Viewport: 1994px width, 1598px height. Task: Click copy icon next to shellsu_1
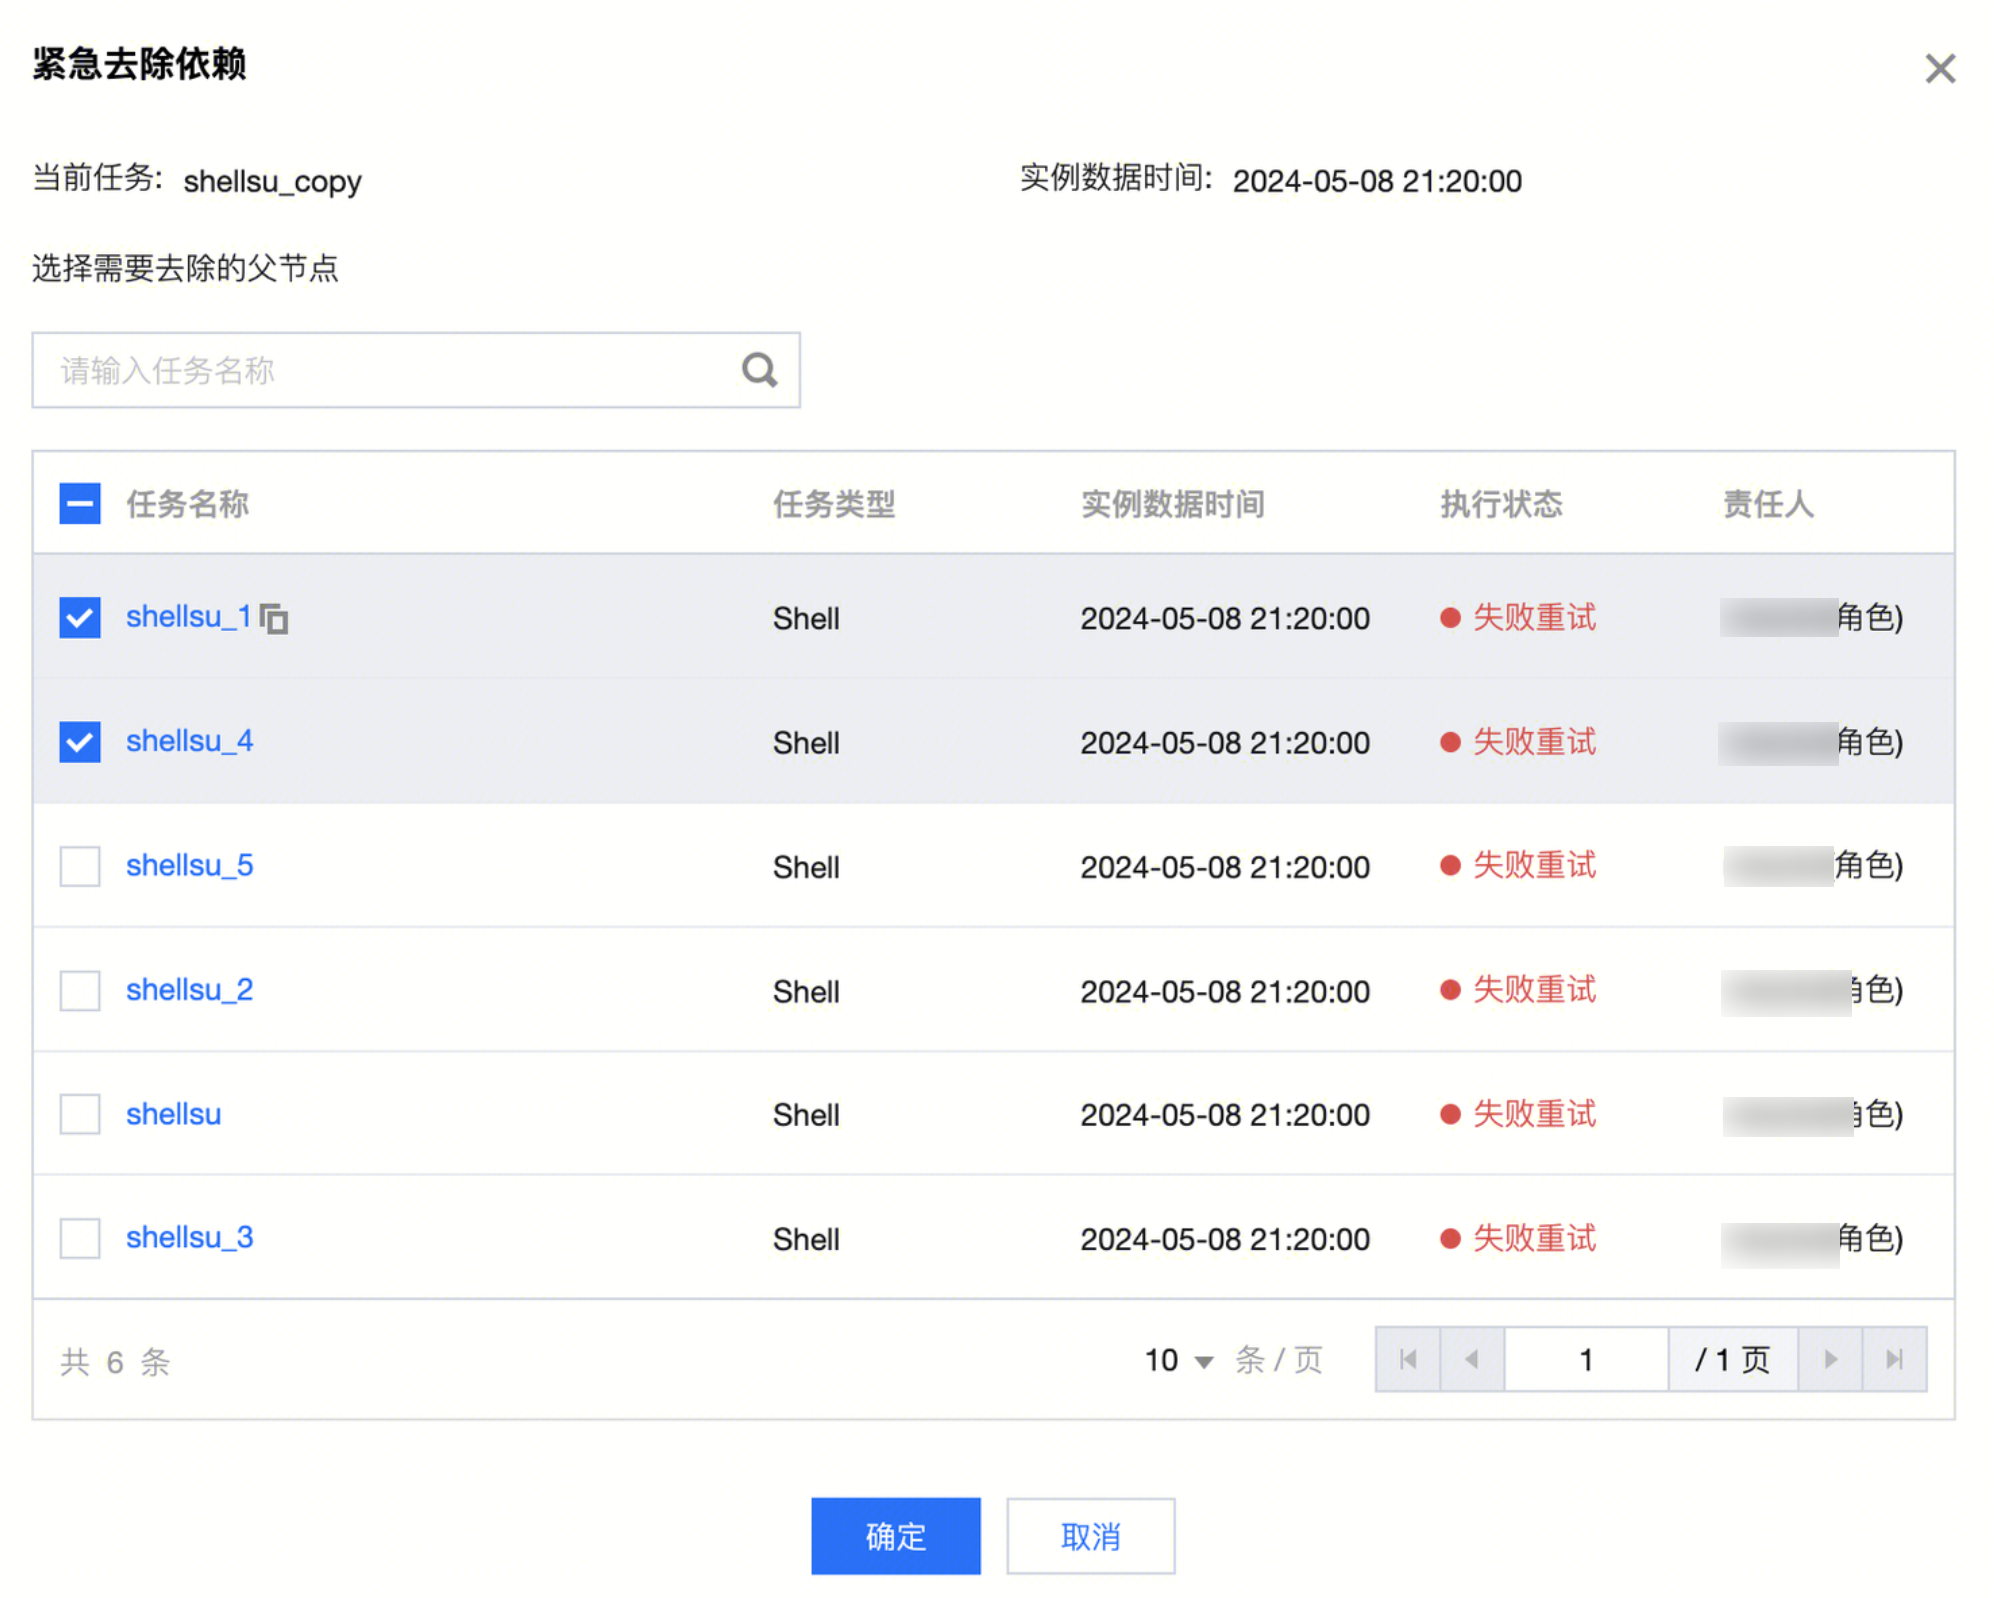(274, 619)
